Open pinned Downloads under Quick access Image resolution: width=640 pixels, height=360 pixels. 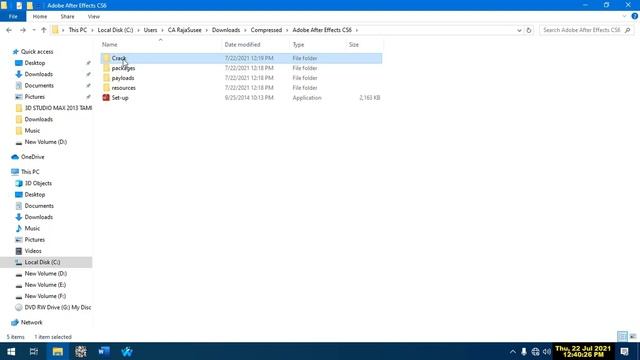tap(38, 74)
